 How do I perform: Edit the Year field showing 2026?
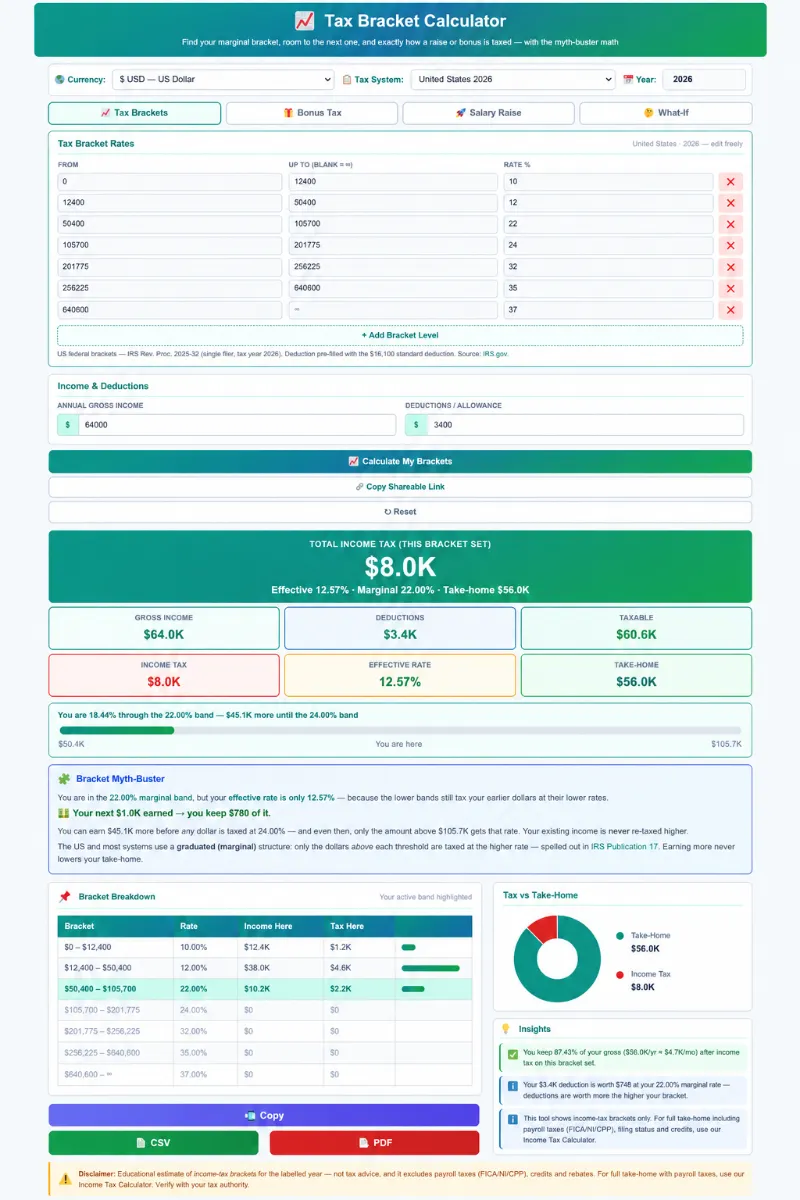(x=704, y=79)
